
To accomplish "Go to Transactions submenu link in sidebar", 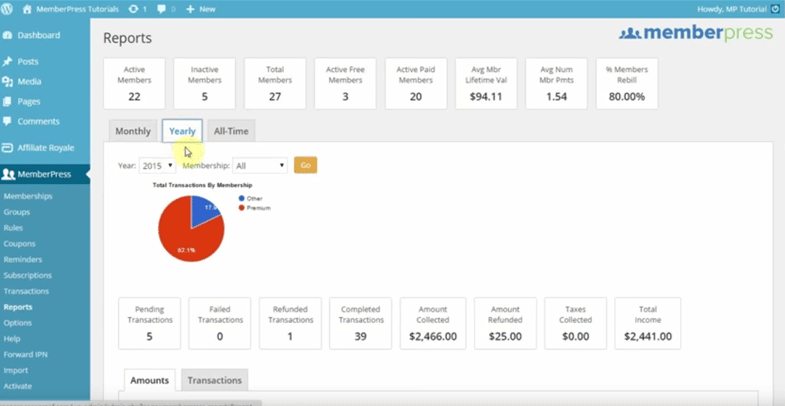I will [x=26, y=291].
